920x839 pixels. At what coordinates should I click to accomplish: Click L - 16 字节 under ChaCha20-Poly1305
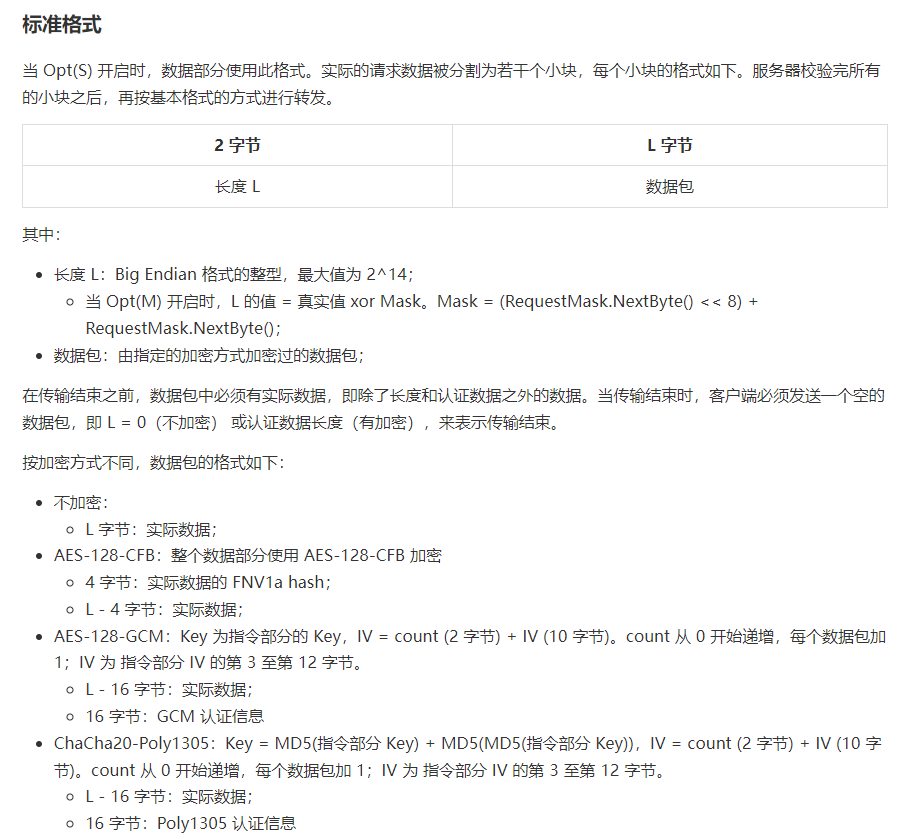click(169, 797)
